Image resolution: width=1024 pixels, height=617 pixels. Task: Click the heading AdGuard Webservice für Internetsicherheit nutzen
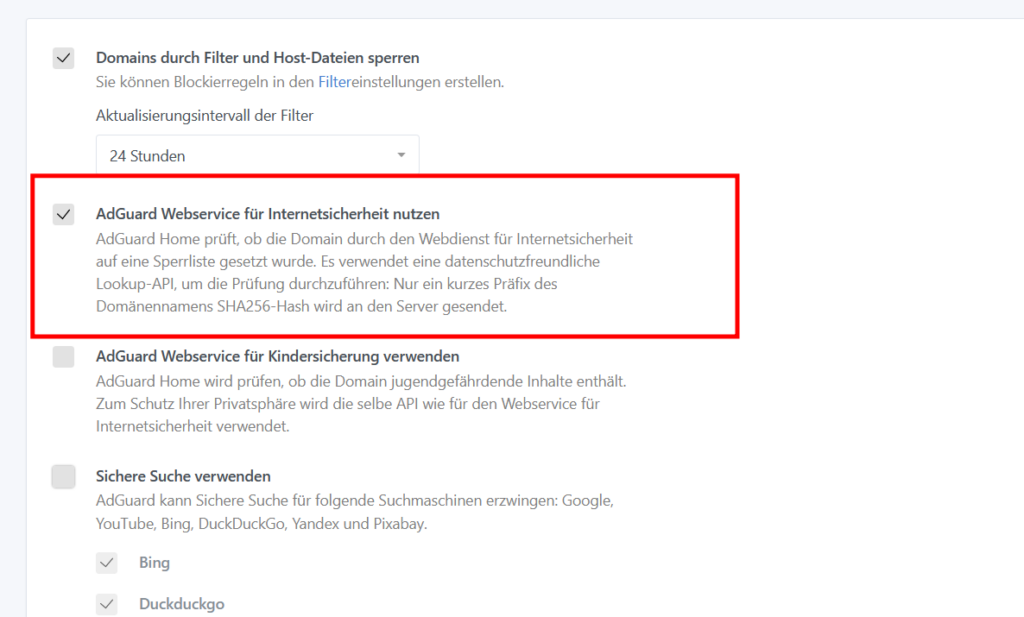(268, 214)
